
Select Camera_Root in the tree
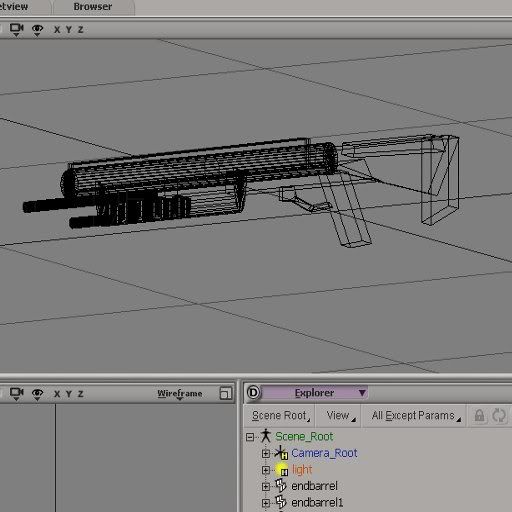324,453
